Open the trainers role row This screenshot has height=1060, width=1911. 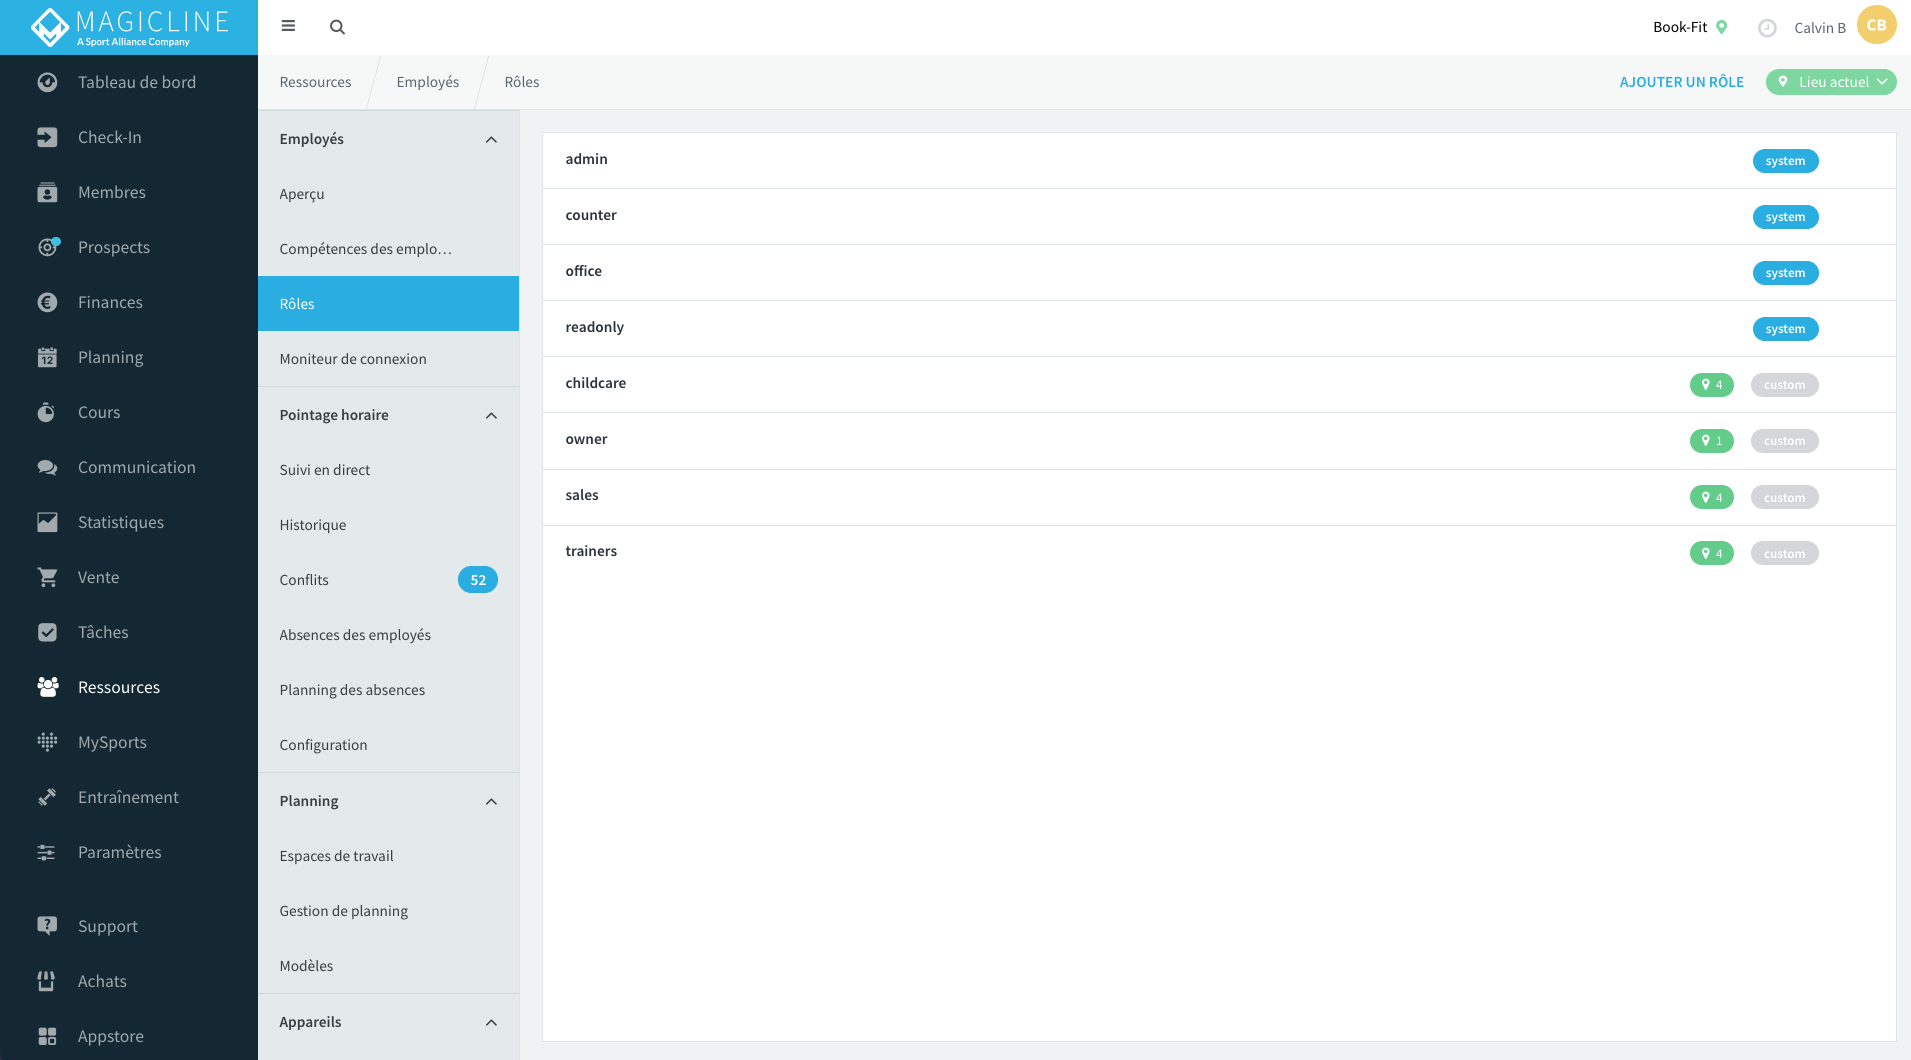tap(1218, 553)
